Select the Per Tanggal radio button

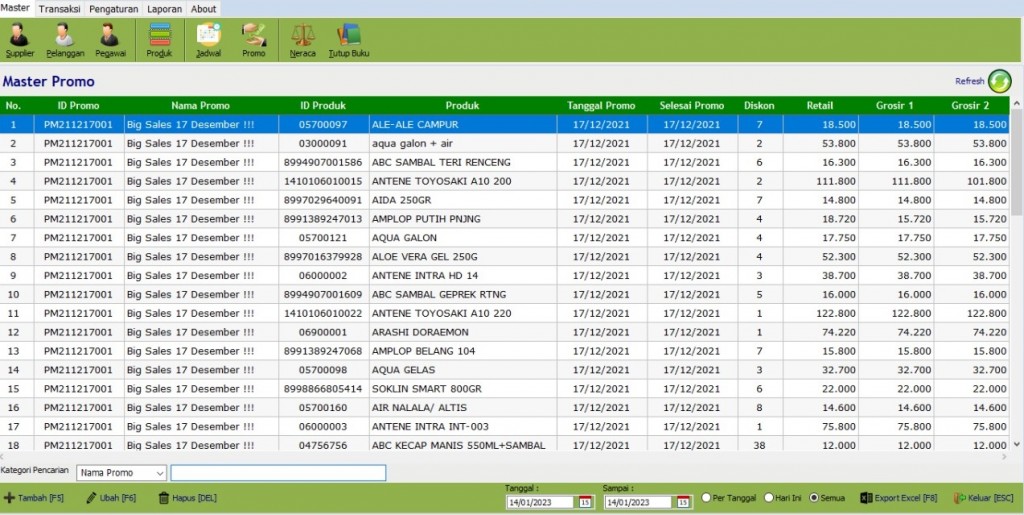coord(706,497)
